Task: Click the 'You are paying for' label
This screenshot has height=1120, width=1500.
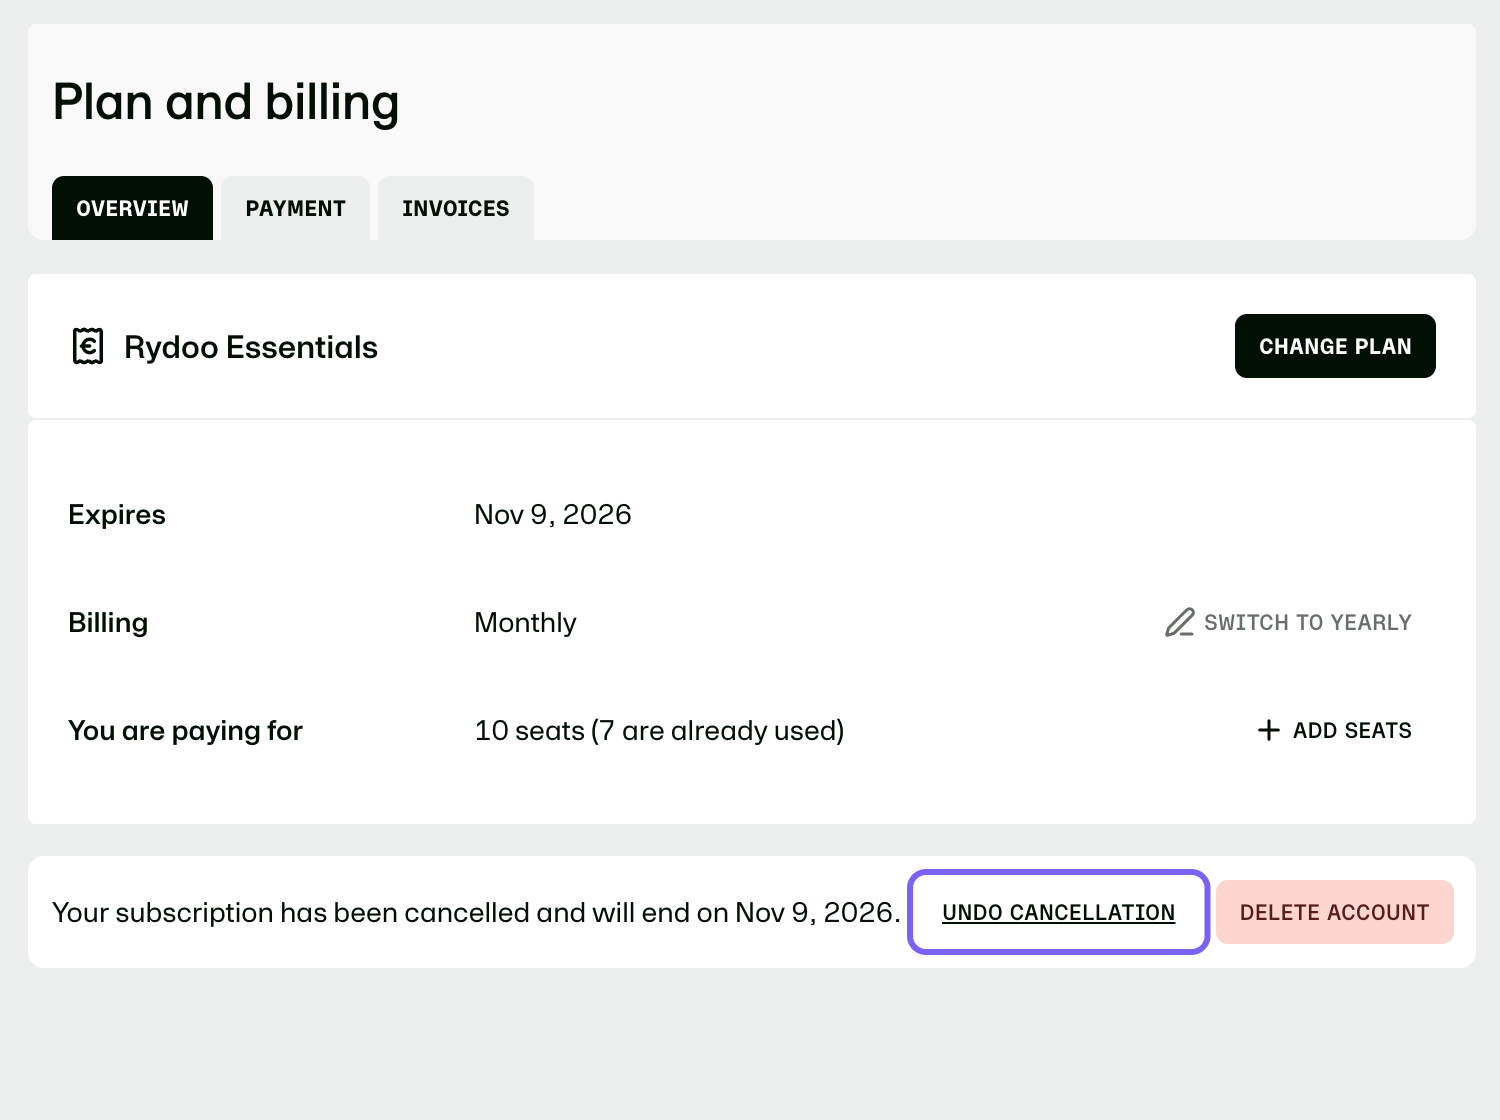Action: (x=185, y=730)
